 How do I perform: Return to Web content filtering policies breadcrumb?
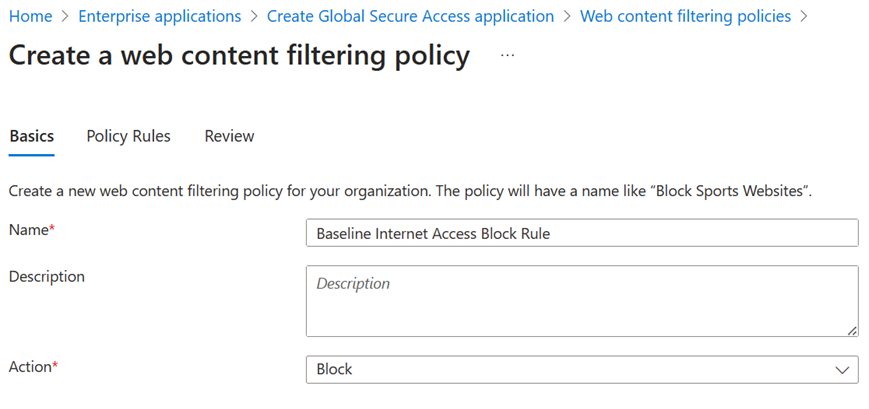tap(686, 16)
